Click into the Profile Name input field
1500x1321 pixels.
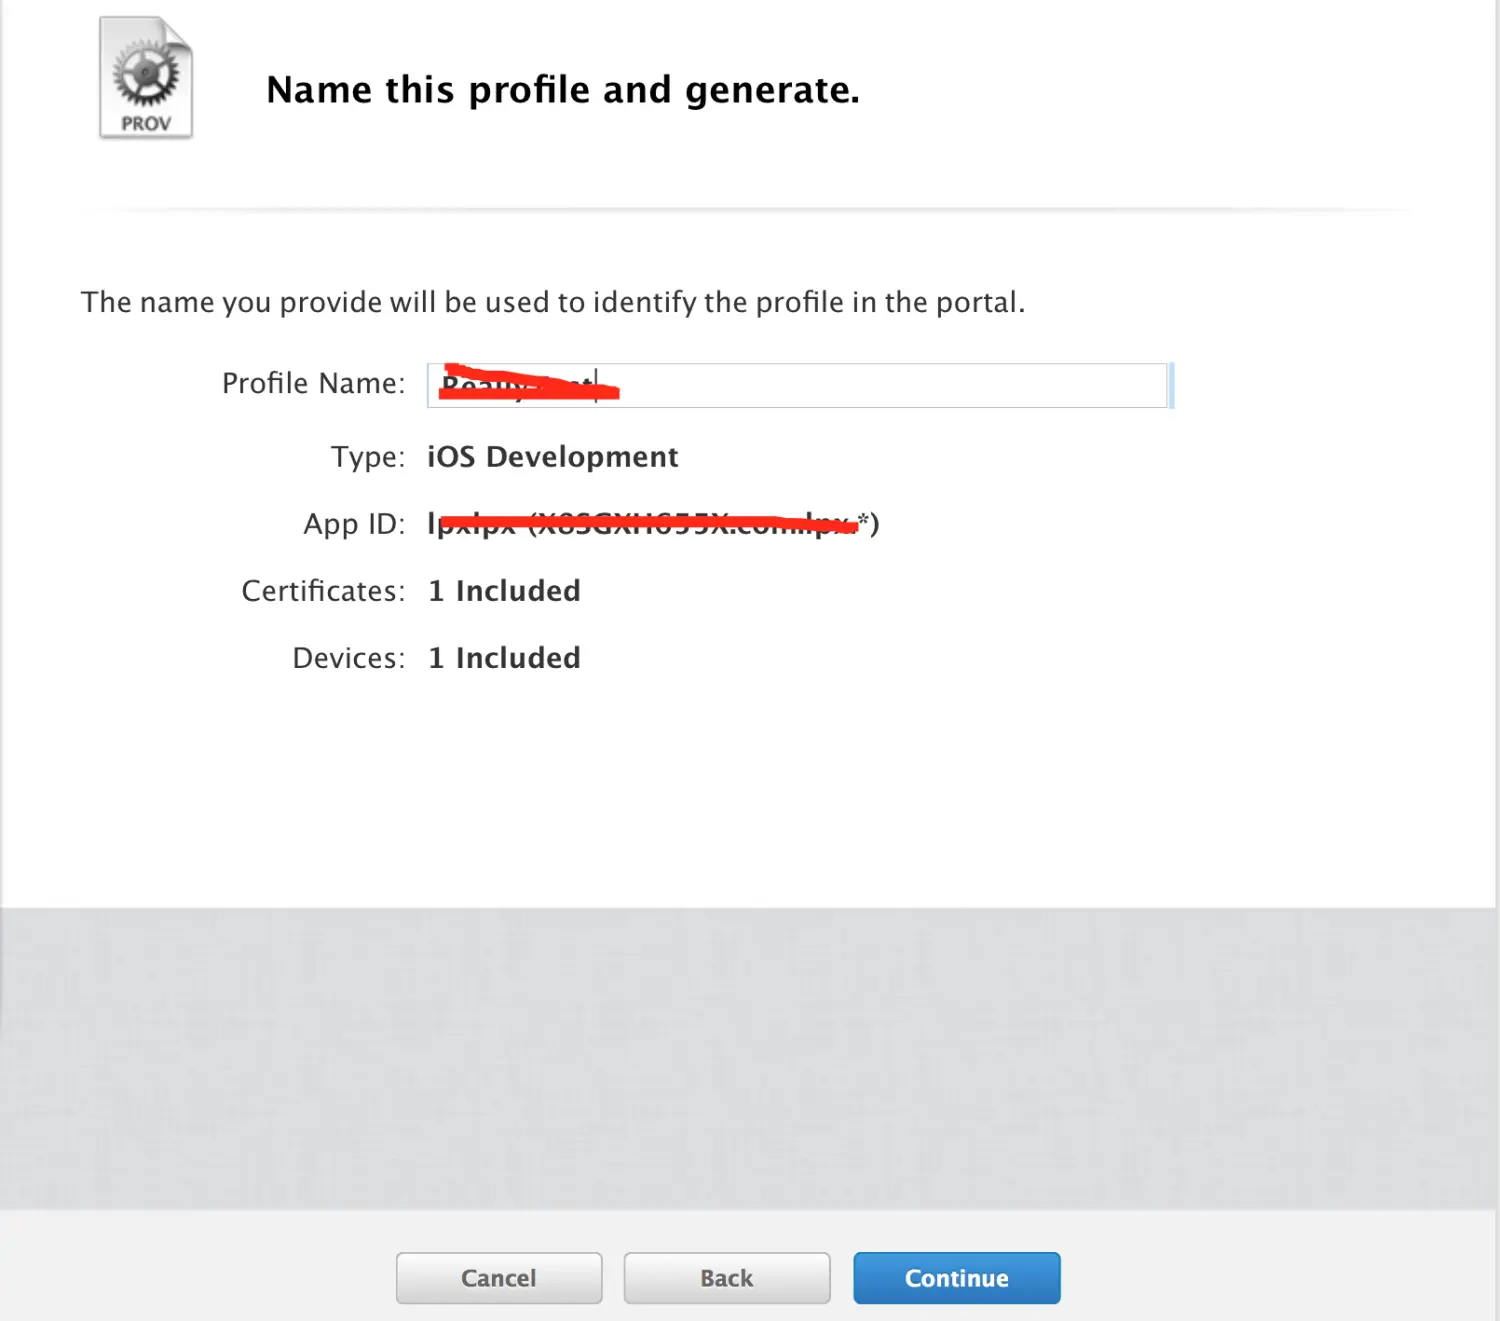[x=798, y=385]
